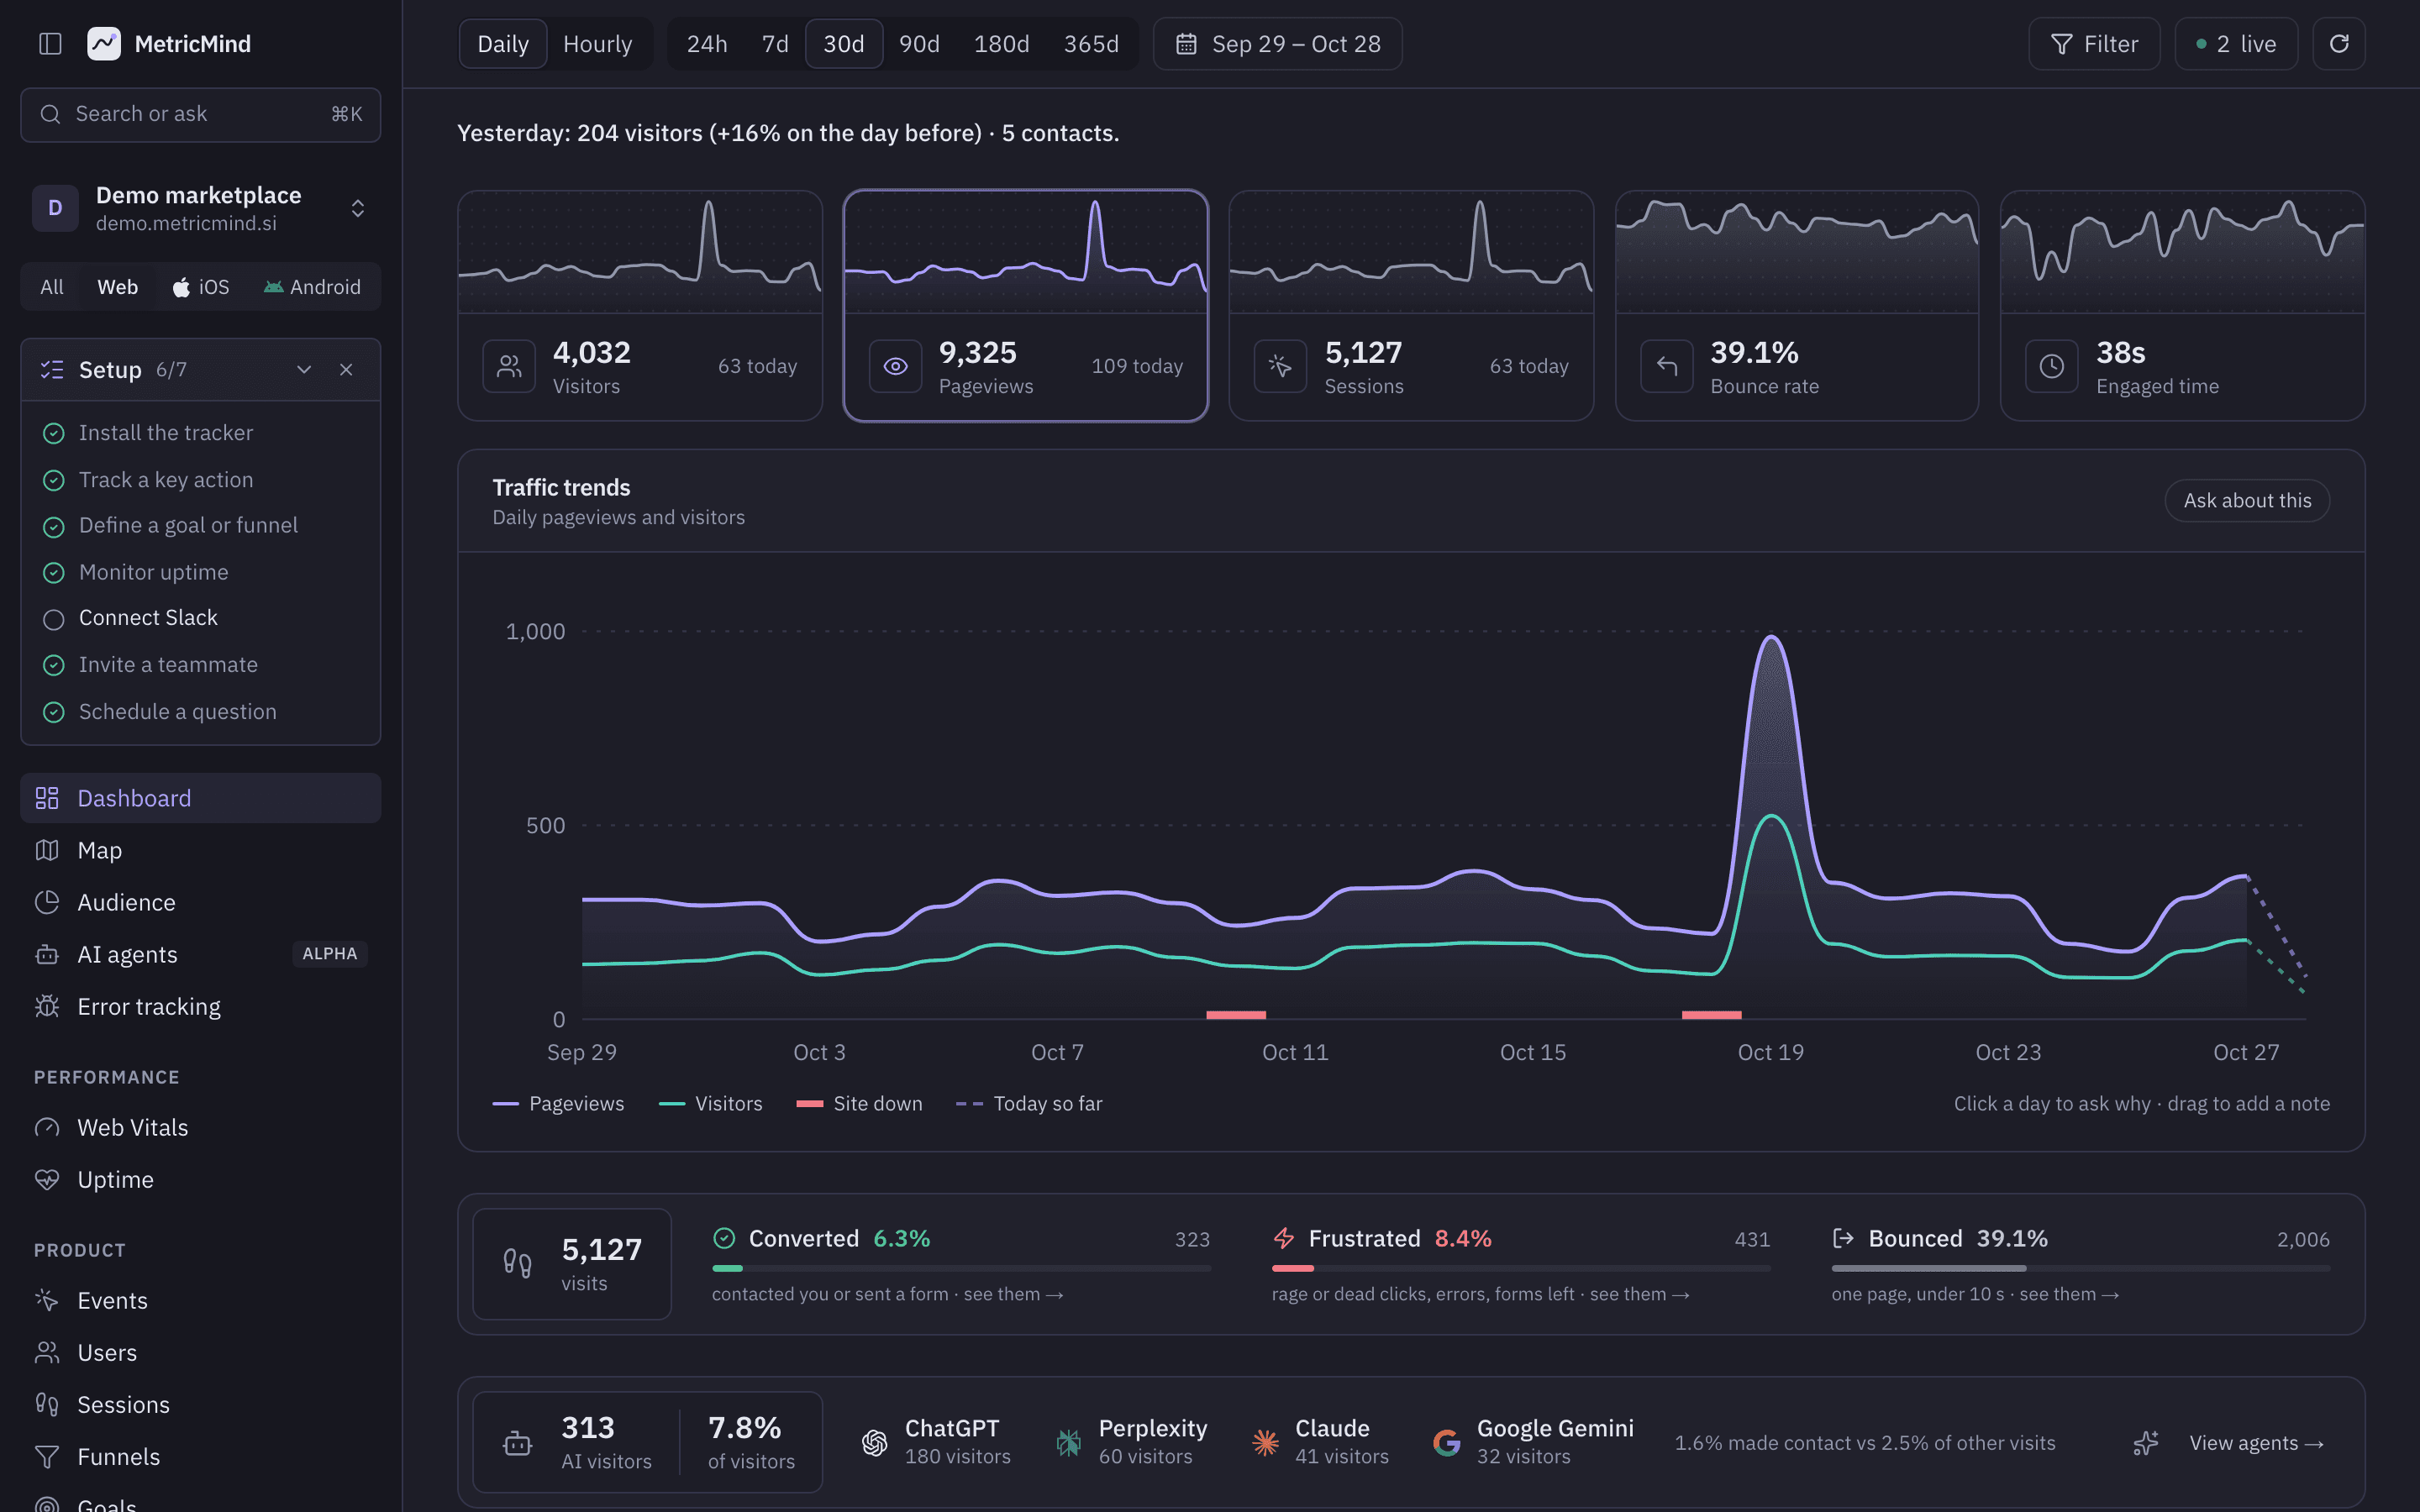The height and width of the screenshot is (1512, 2420).
Task: Filter platform to iOS
Action: tap(201, 287)
